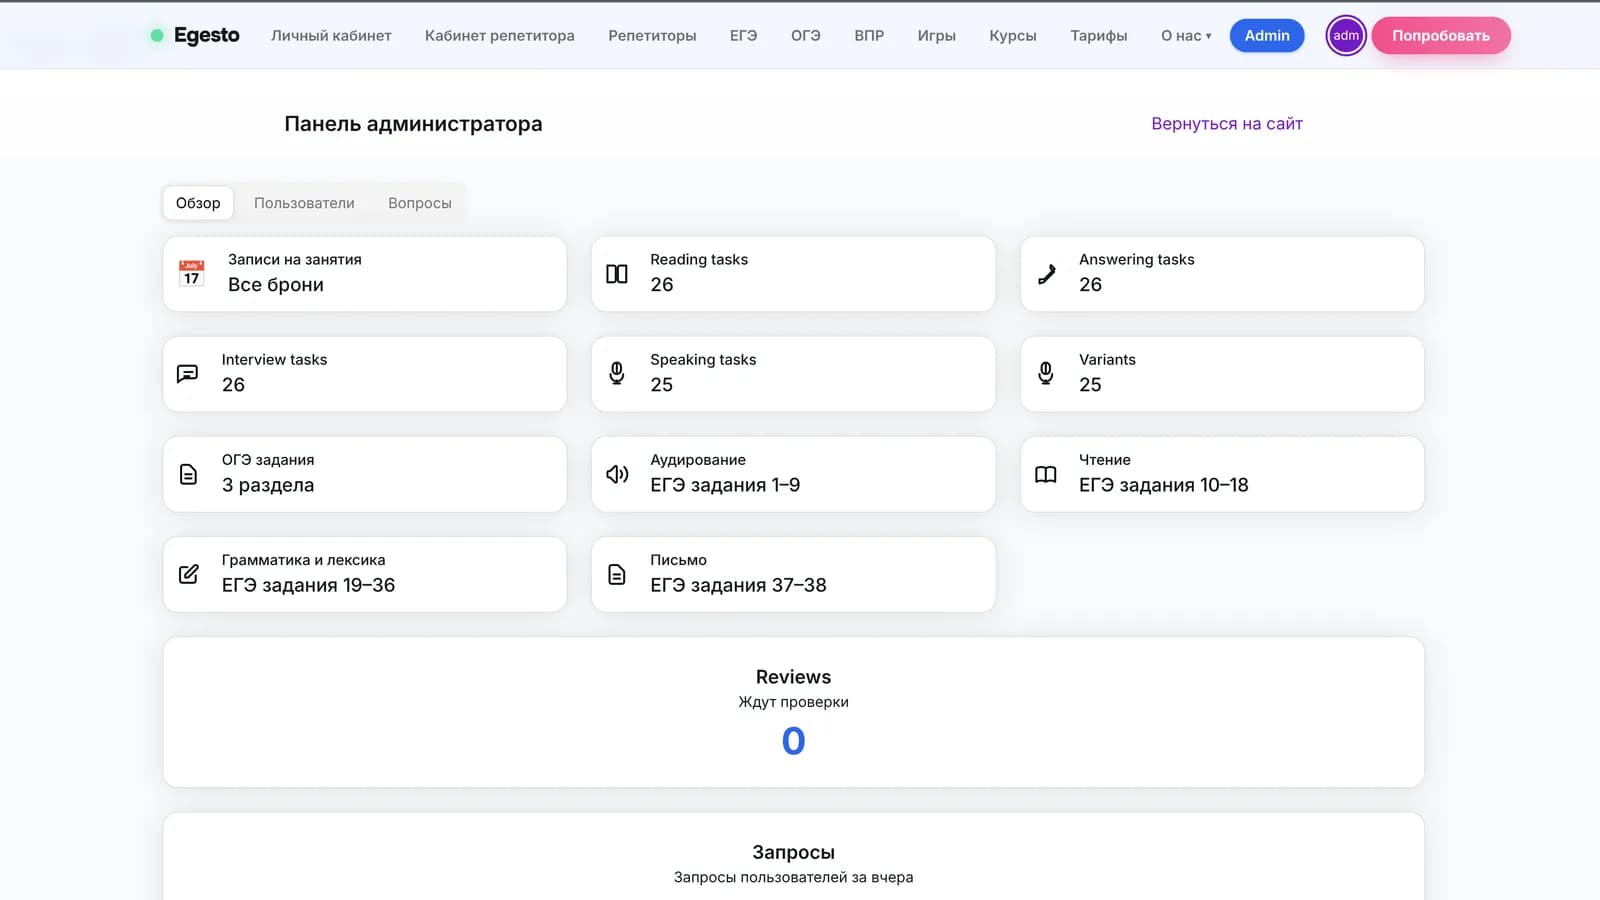Click the Запросы section heading
Image resolution: width=1600 pixels, height=900 pixels.
[793, 852]
